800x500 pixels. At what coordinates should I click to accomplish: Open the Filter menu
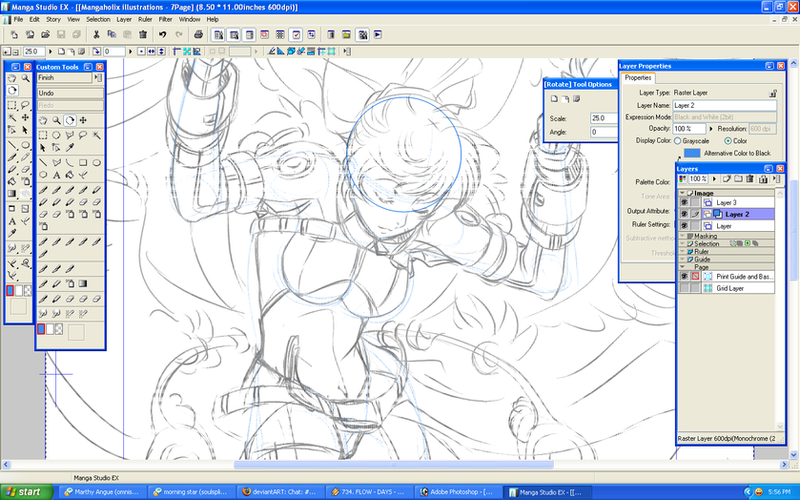tap(165, 19)
